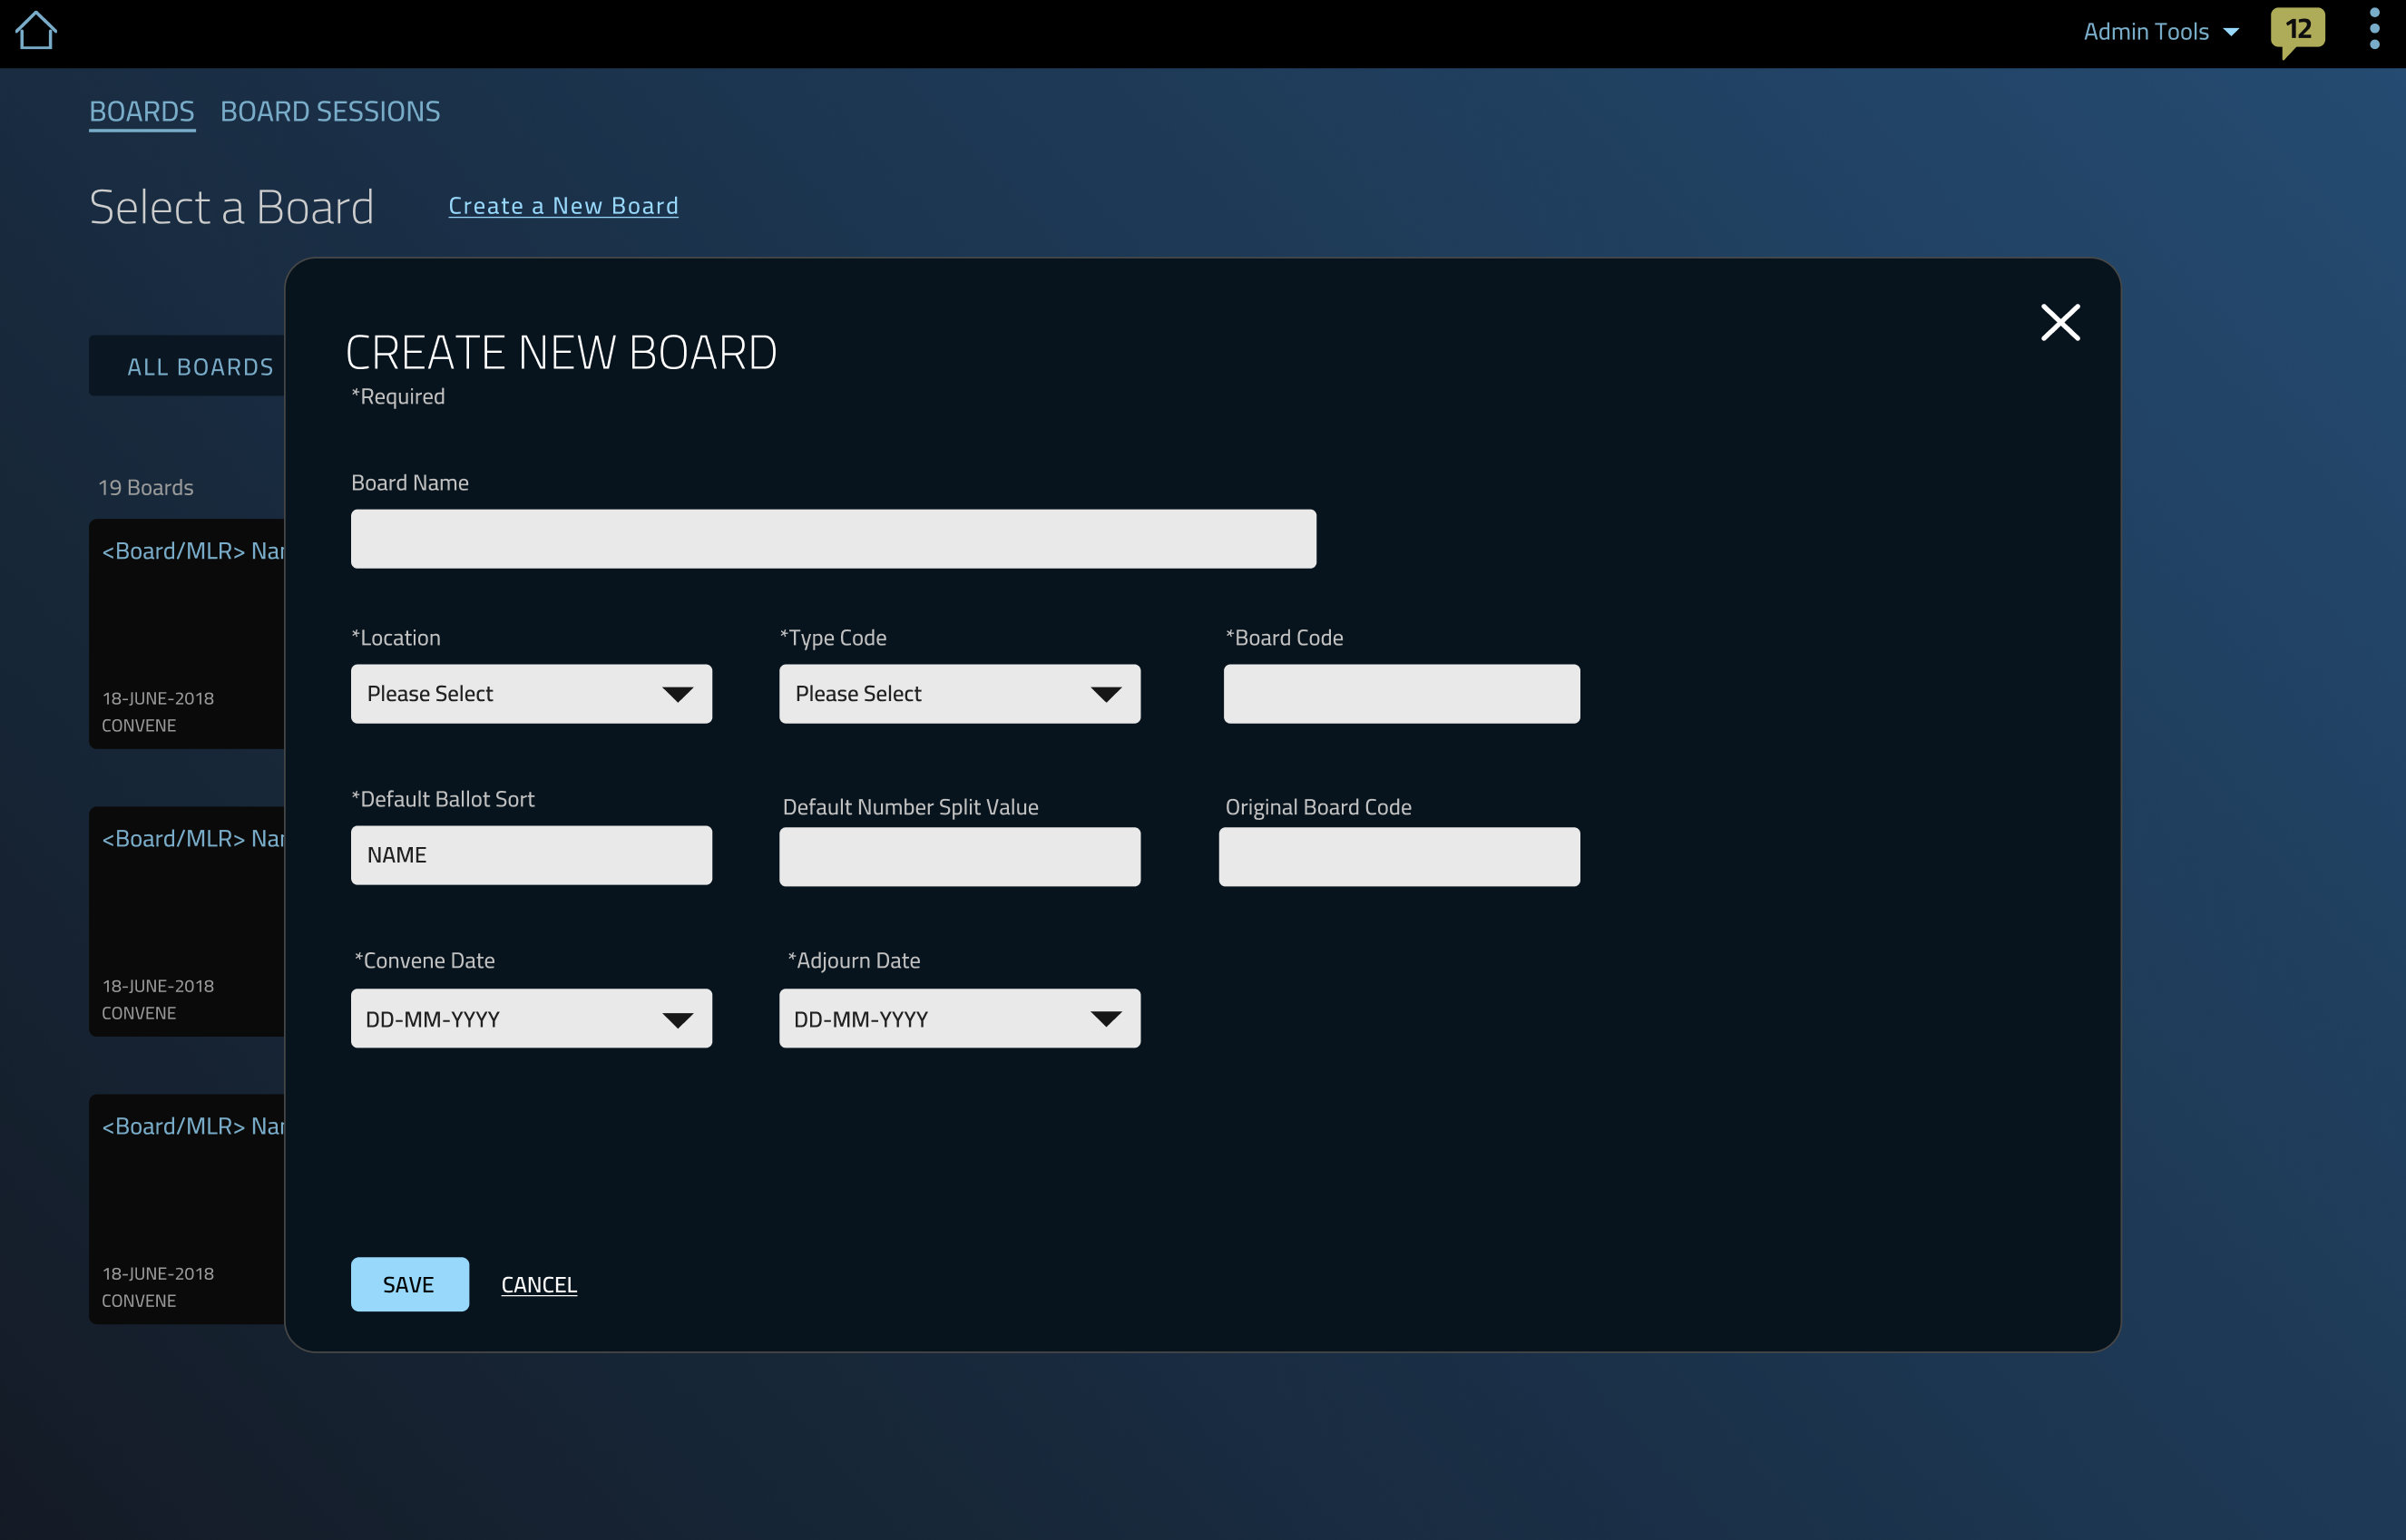Viewport: 2406px width, 1540px height.
Task: Click the home icon in top left
Action: click(37, 30)
